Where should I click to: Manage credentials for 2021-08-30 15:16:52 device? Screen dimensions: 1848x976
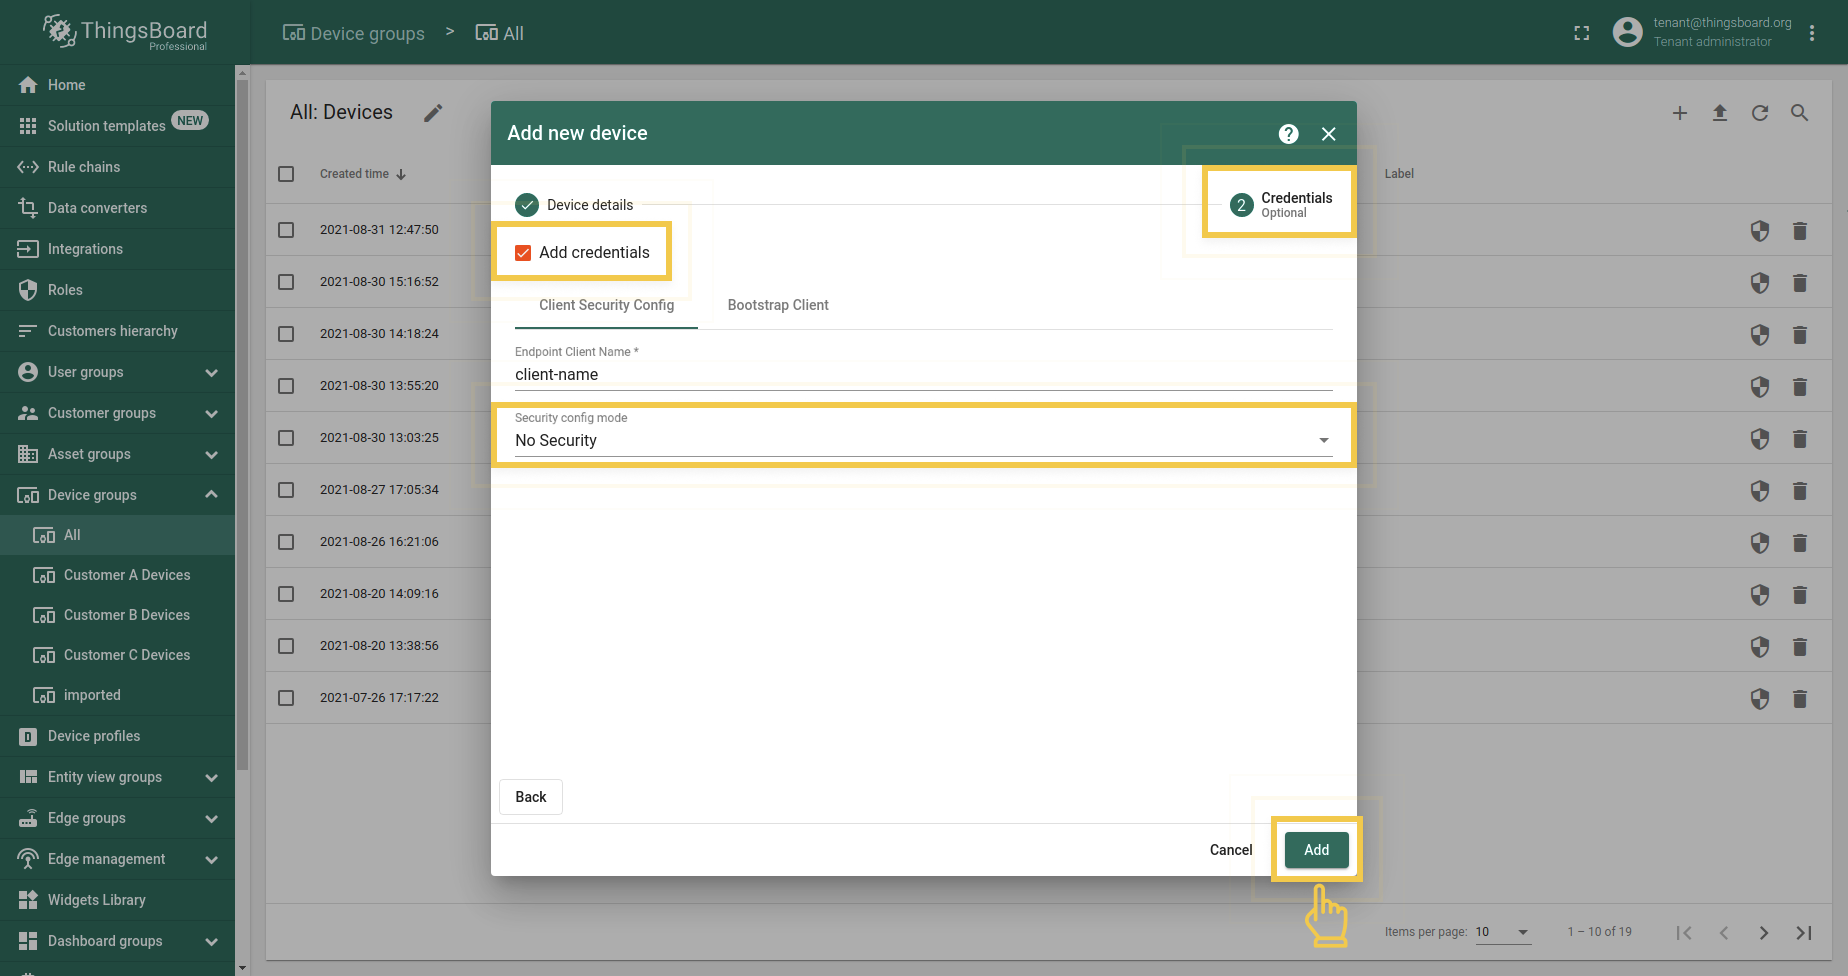point(1760,283)
